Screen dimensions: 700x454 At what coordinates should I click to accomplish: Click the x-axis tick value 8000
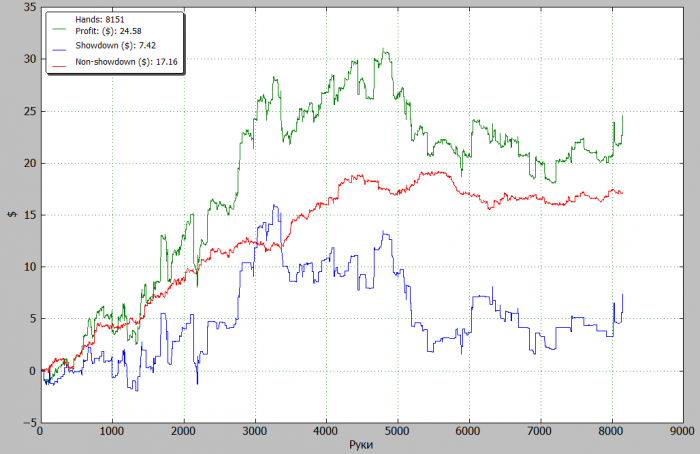[611, 431]
